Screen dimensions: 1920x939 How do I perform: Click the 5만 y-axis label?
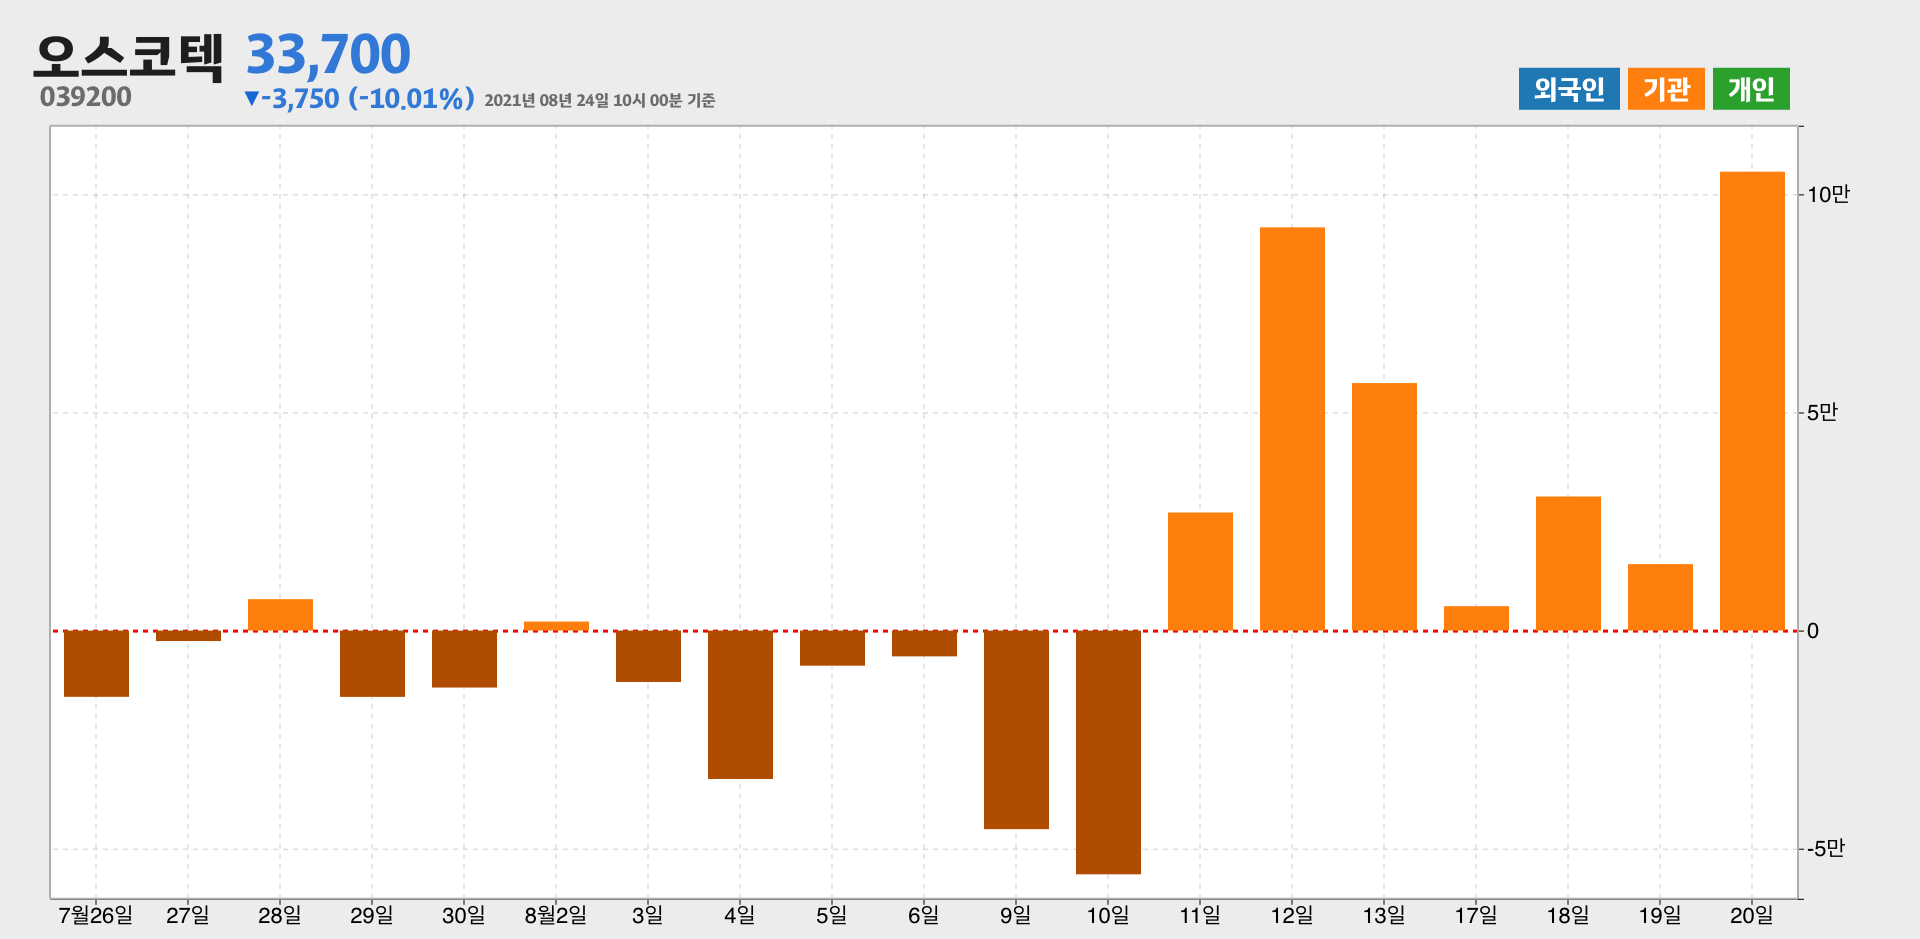click(x=1822, y=413)
